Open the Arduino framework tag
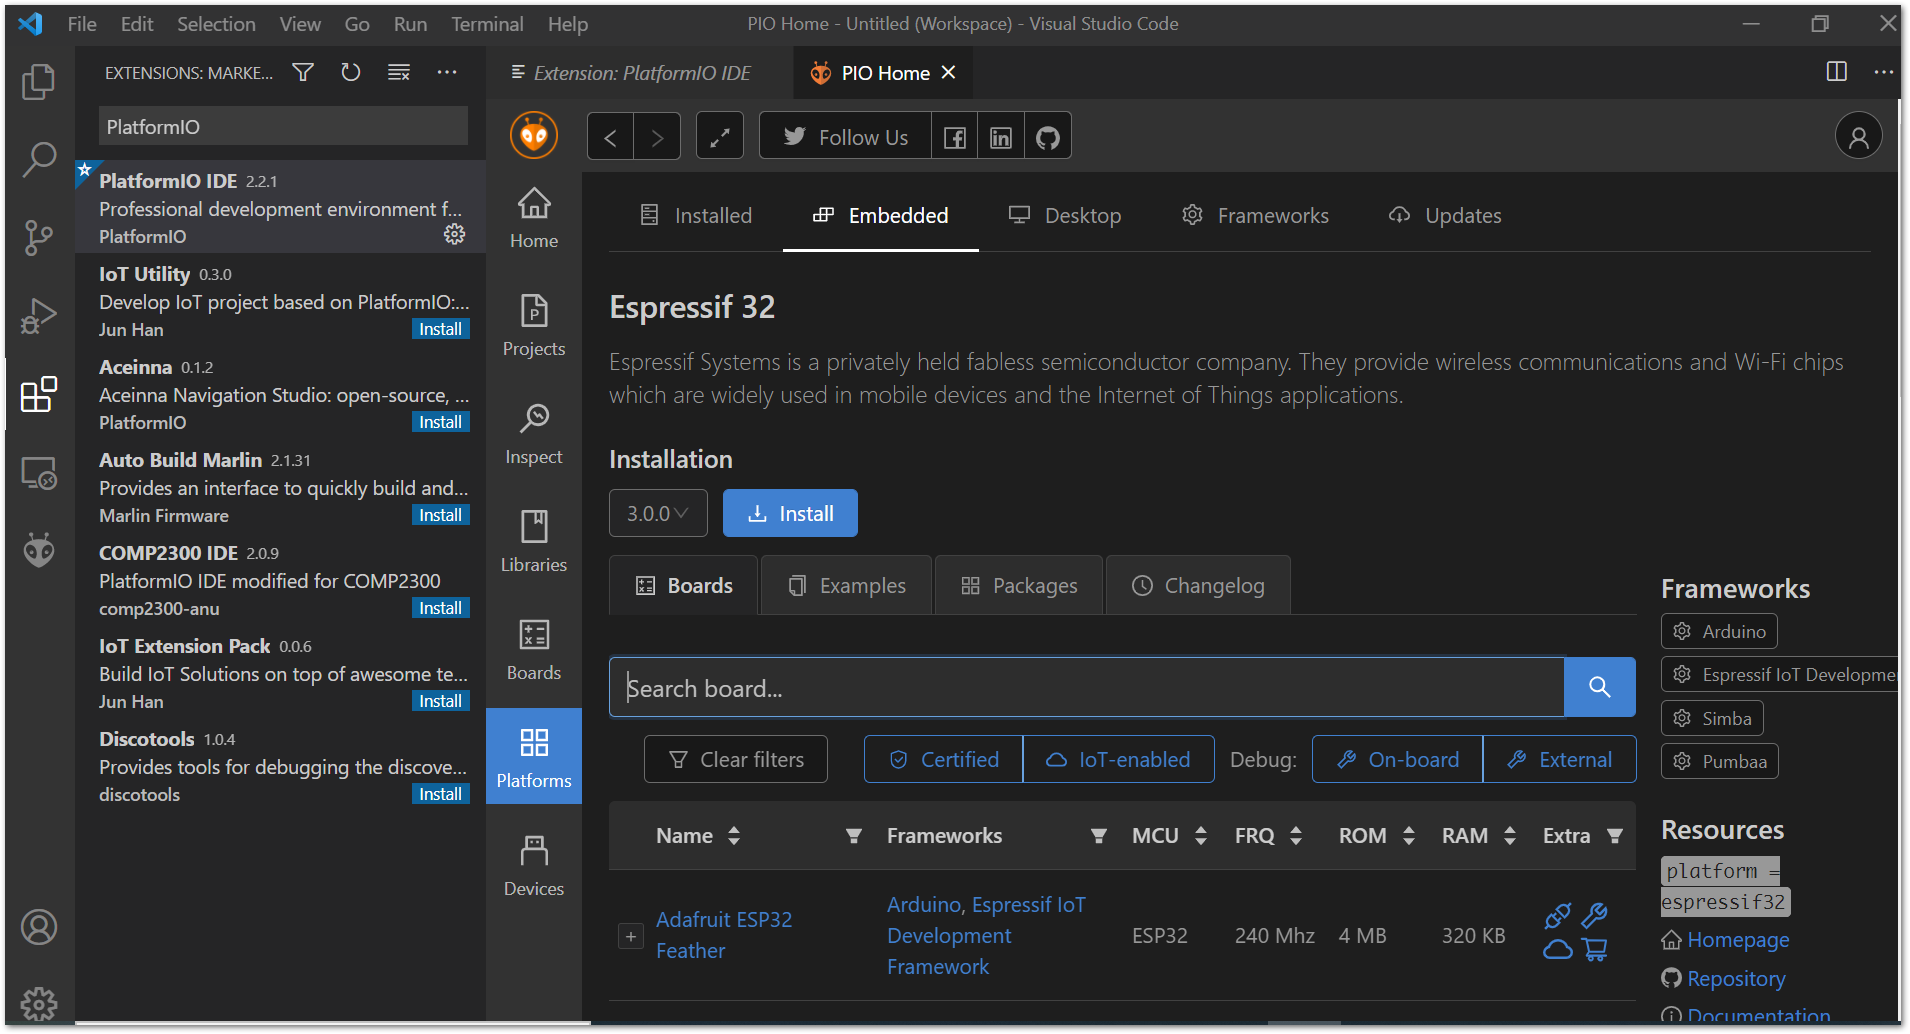 (x=1719, y=631)
